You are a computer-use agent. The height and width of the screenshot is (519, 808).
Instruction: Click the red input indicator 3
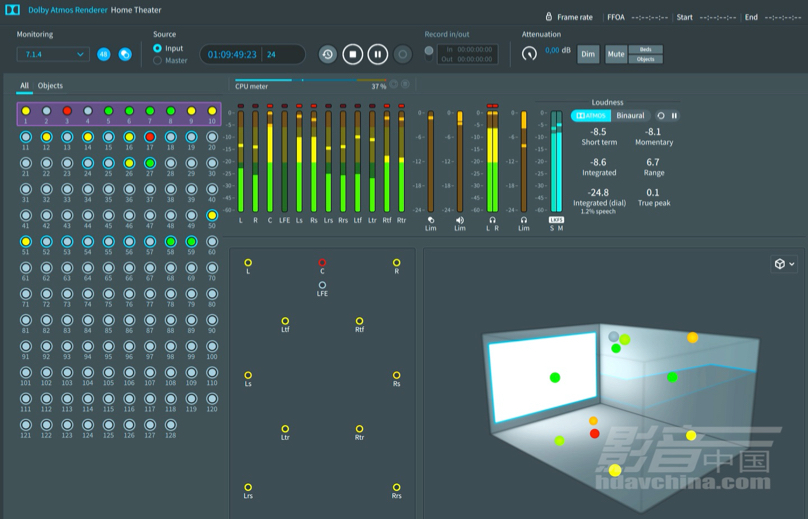tap(67, 111)
